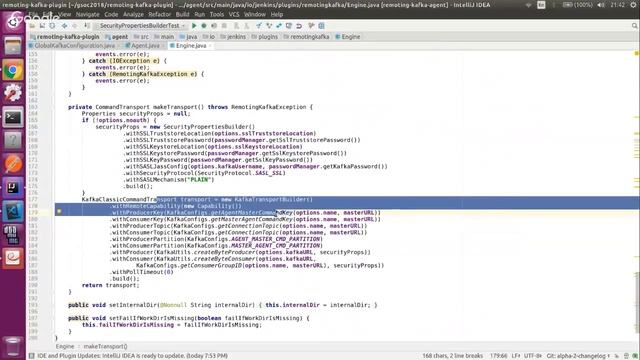Image resolution: width=640 pixels, height=360 pixels.
Task: Open Chrome from the Ubuntu dock
Action: [x=13, y=71]
